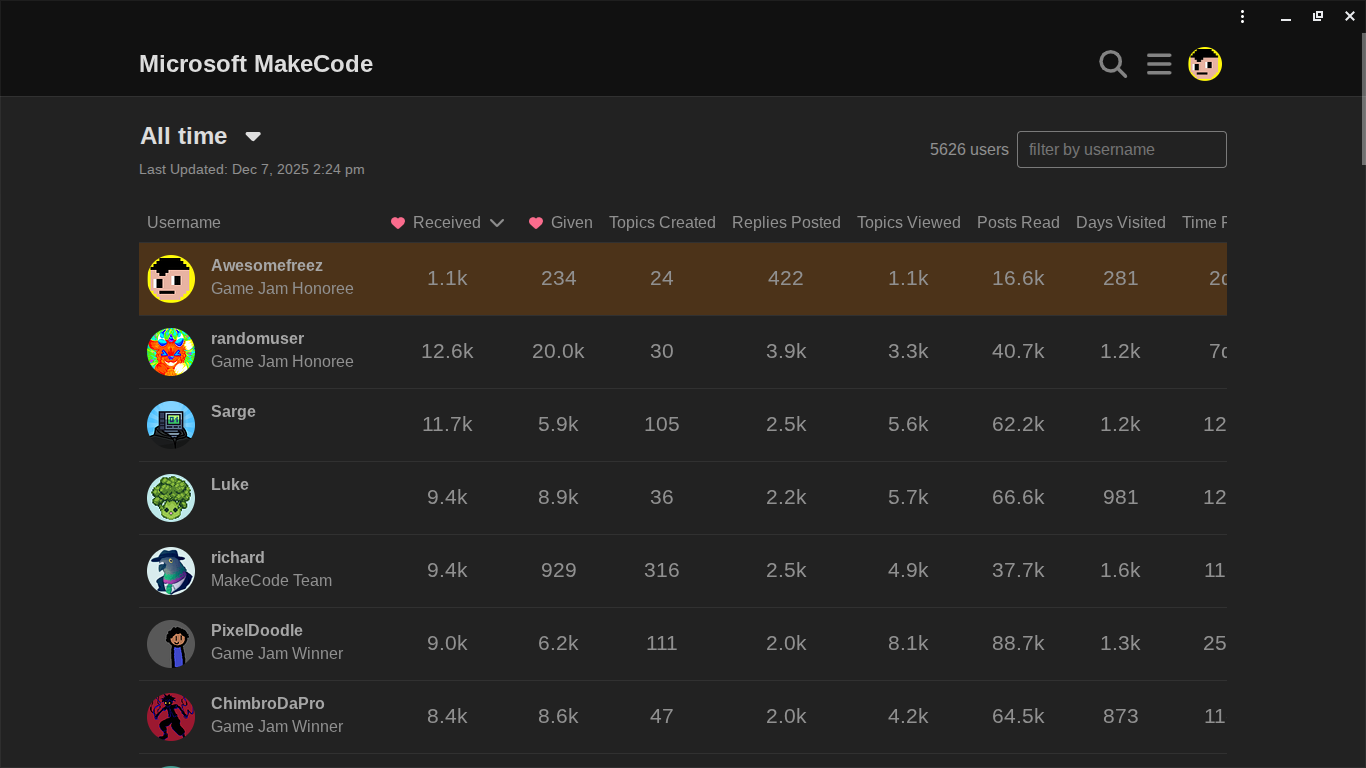Open Sarge's avatar
Image resolution: width=1366 pixels, height=768 pixels.
pyautogui.click(x=171, y=425)
